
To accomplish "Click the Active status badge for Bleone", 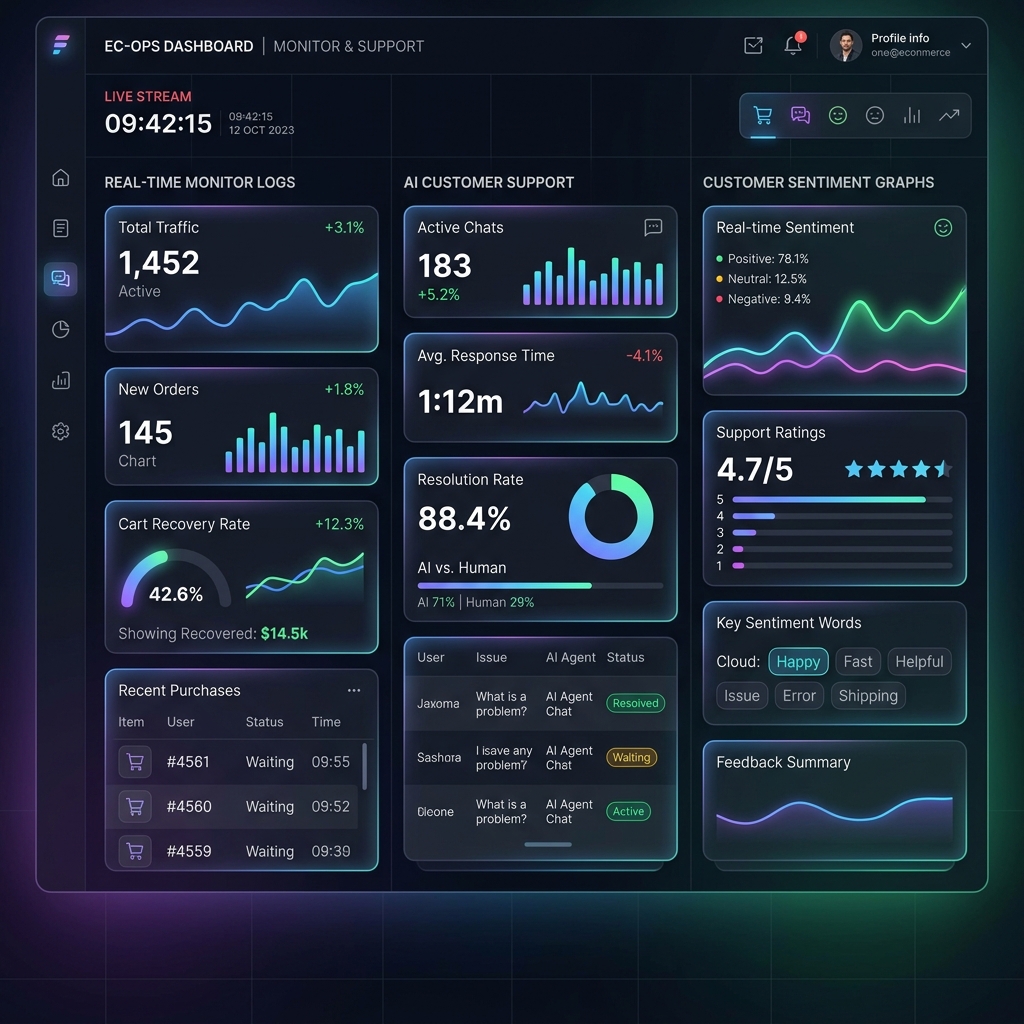I will click(628, 811).
